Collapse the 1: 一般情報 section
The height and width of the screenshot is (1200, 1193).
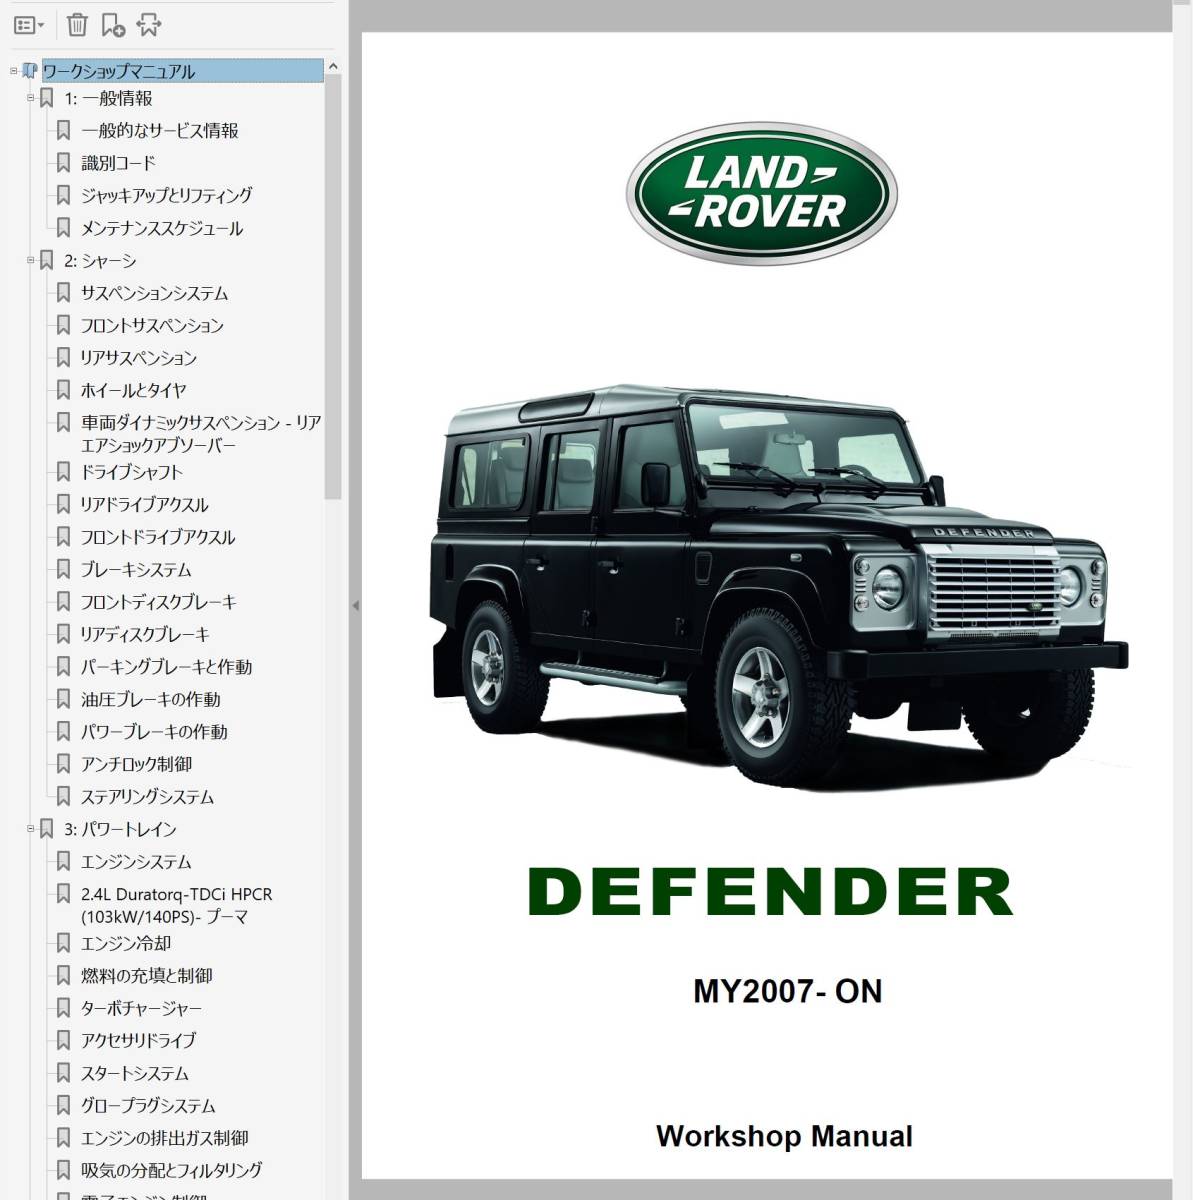point(31,98)
